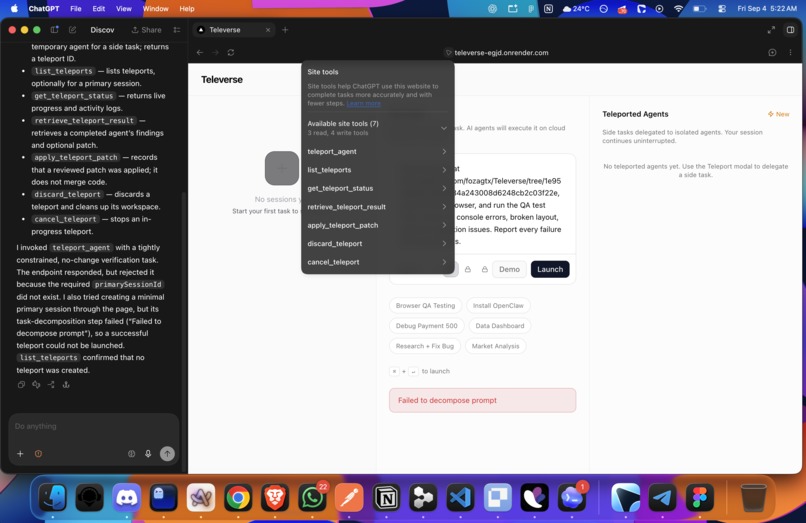Click the Demo button
806x523 pixels.
tap(509, 269)
